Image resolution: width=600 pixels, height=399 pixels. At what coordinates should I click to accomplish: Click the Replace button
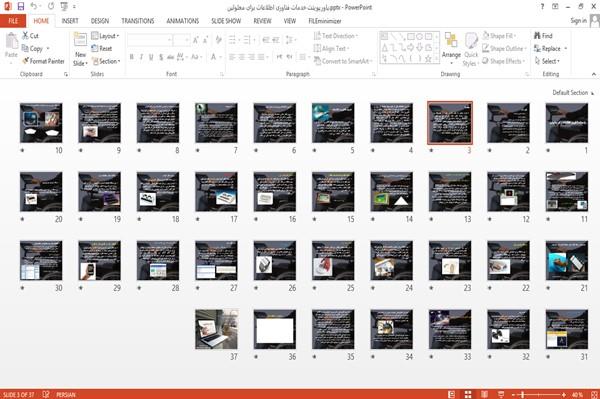click(x=550, y=49)
